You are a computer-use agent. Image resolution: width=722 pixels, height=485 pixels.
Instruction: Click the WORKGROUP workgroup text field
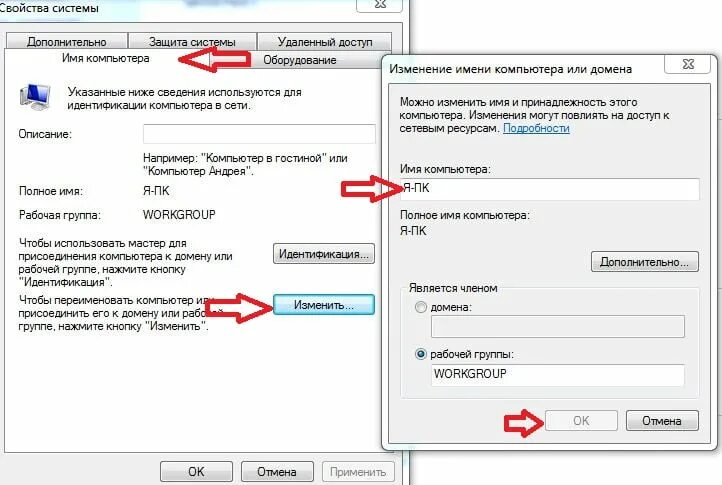[x=558, y=375]
